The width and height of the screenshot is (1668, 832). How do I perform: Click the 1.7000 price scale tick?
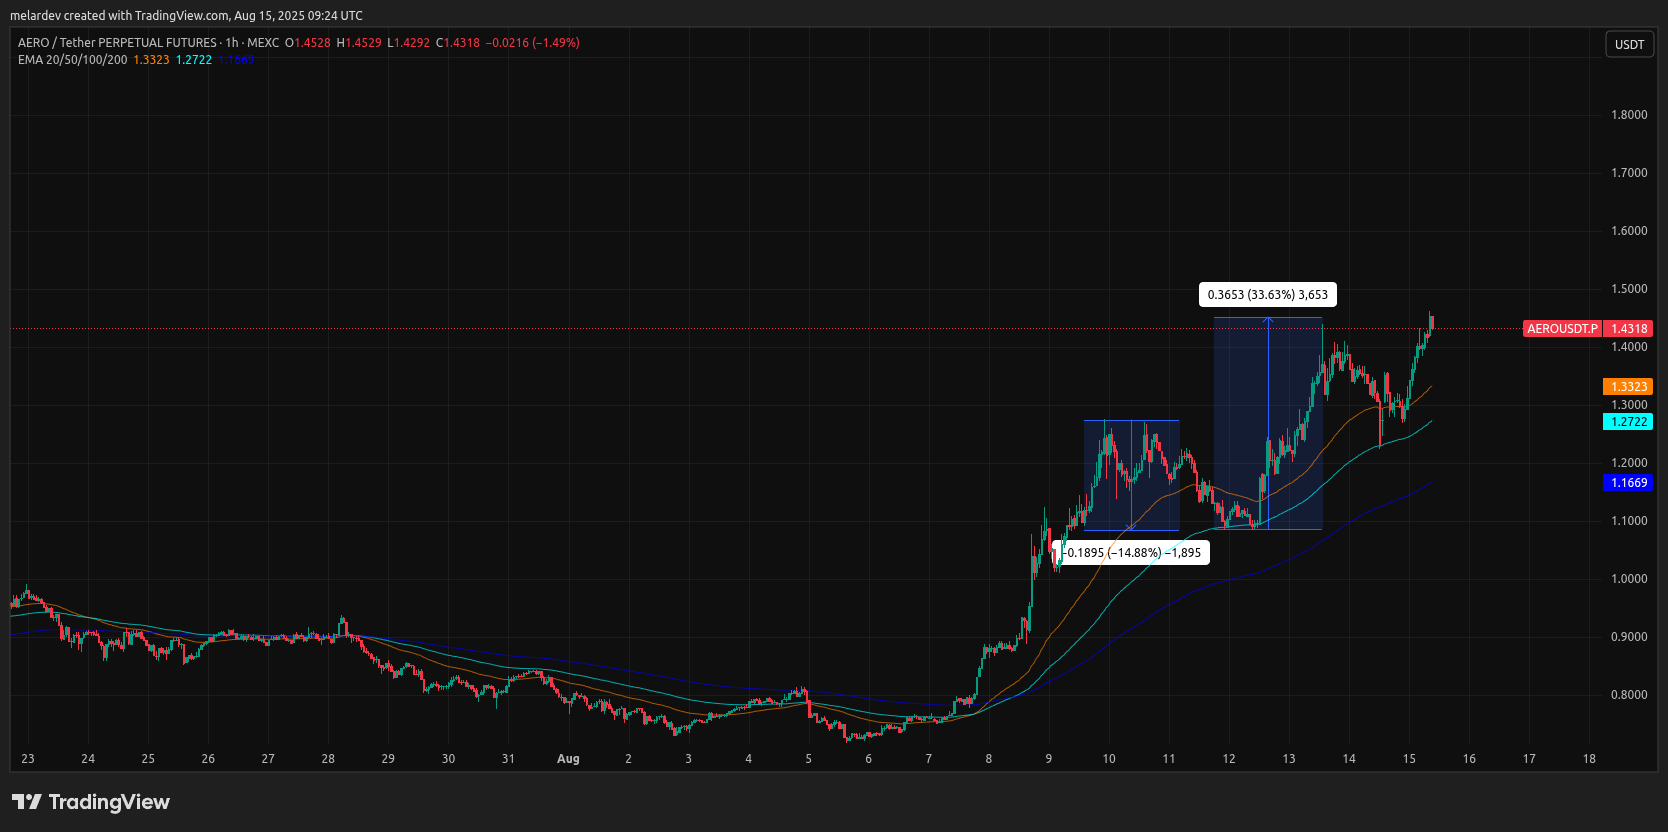coord(1629,173)
